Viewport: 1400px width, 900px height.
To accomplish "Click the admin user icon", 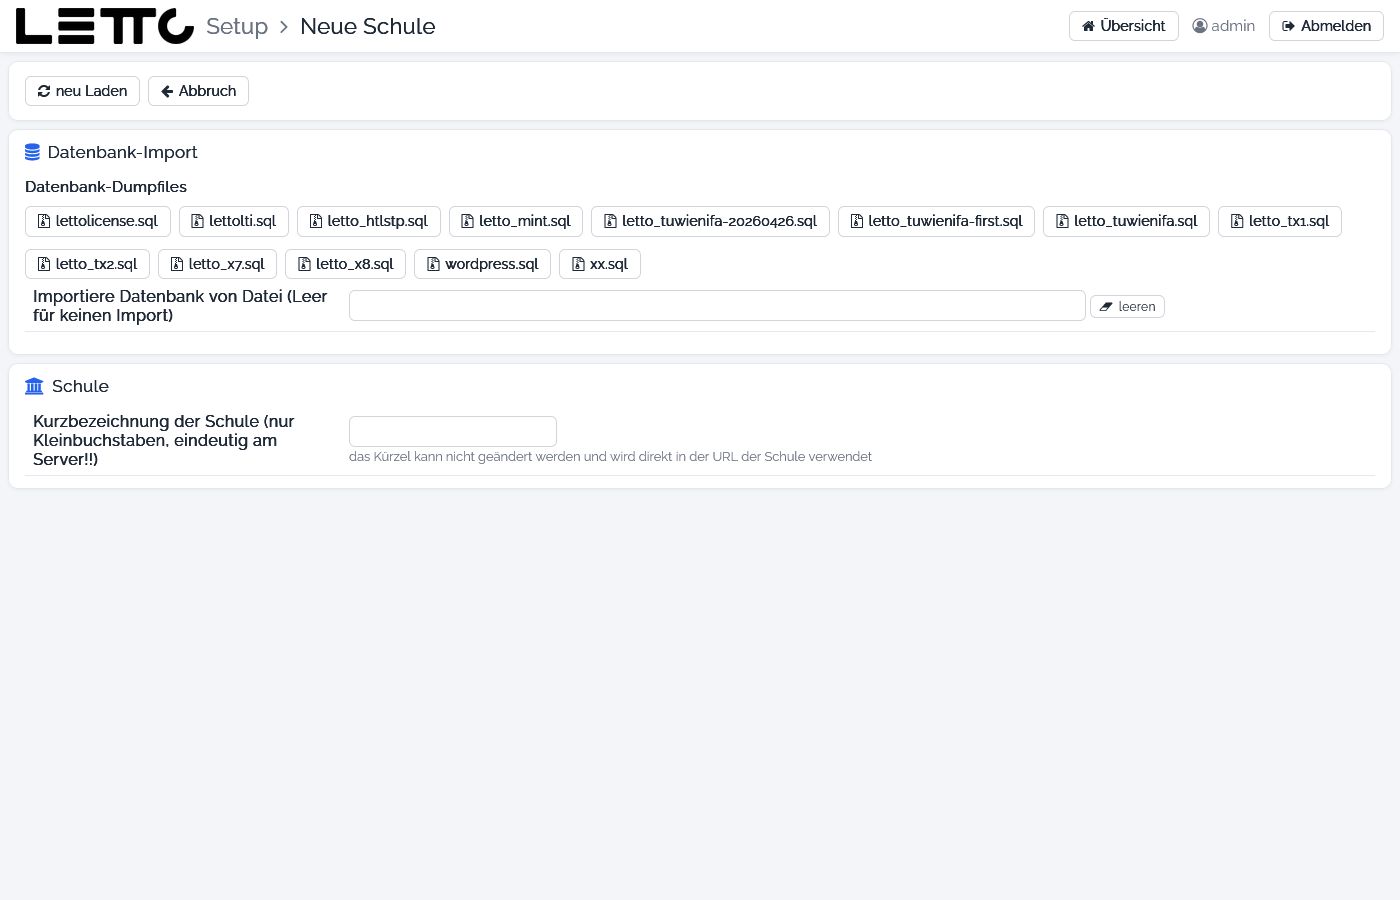I will point(1200,26).
